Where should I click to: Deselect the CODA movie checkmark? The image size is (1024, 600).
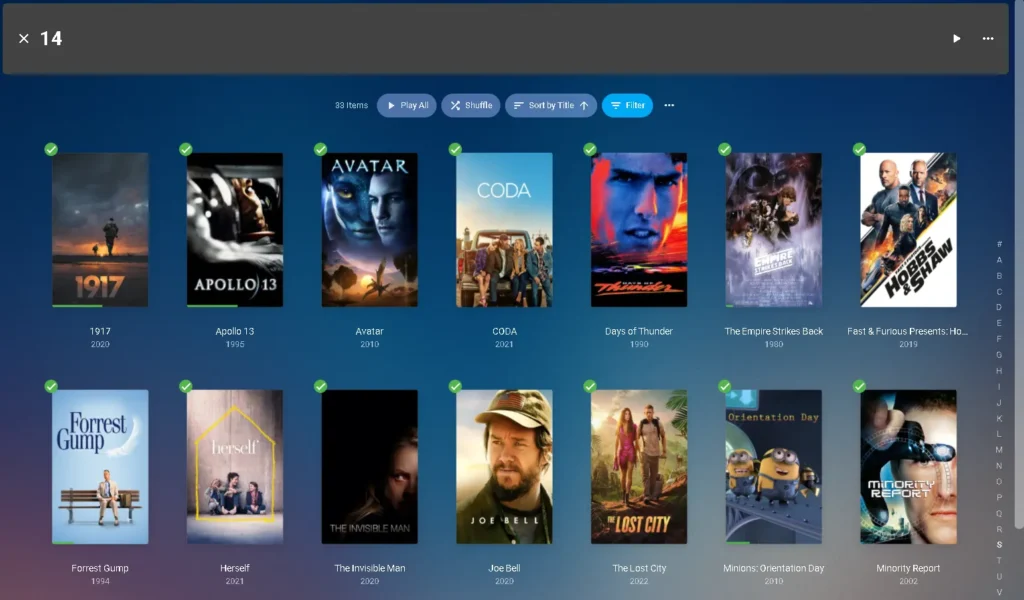coord(455,150)
